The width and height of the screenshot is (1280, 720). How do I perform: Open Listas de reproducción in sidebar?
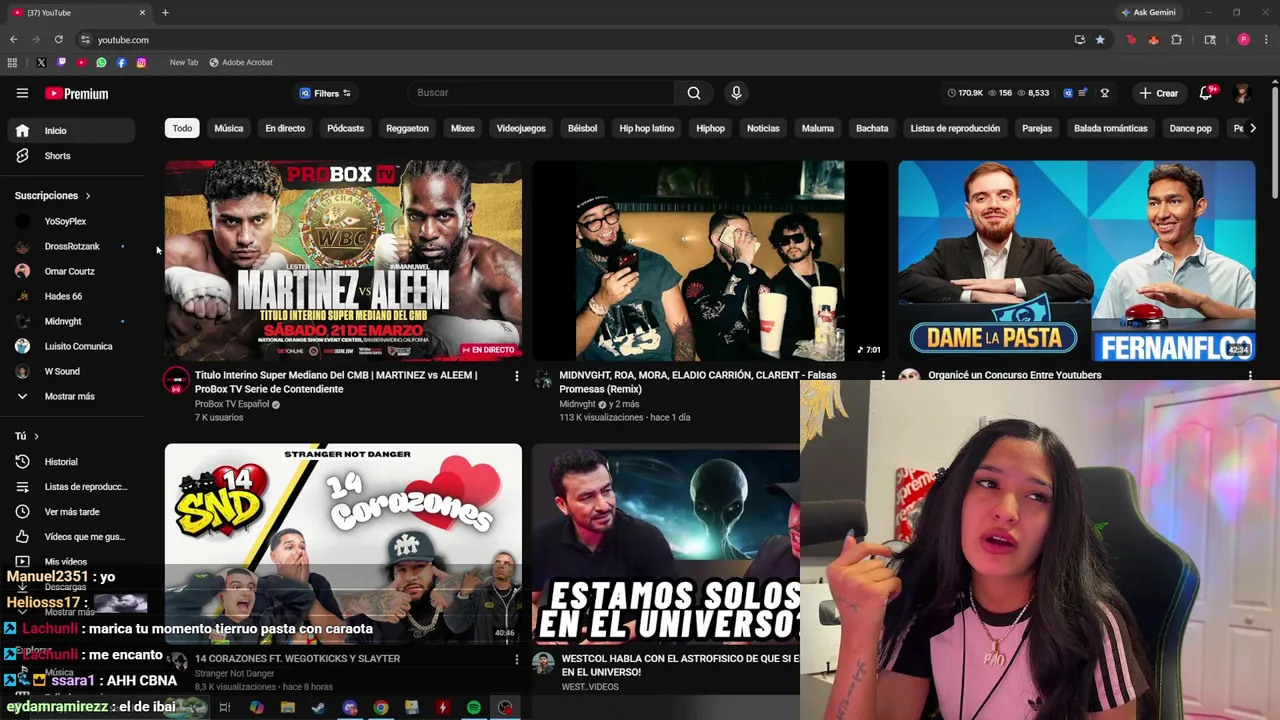click(x=71, y=487)
